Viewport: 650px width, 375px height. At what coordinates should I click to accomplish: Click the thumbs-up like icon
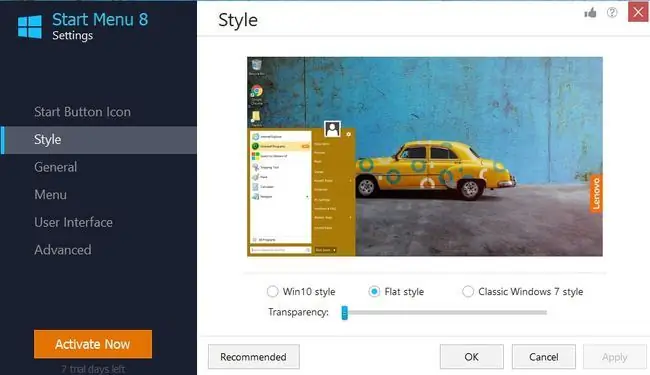[x=590, y=13]
